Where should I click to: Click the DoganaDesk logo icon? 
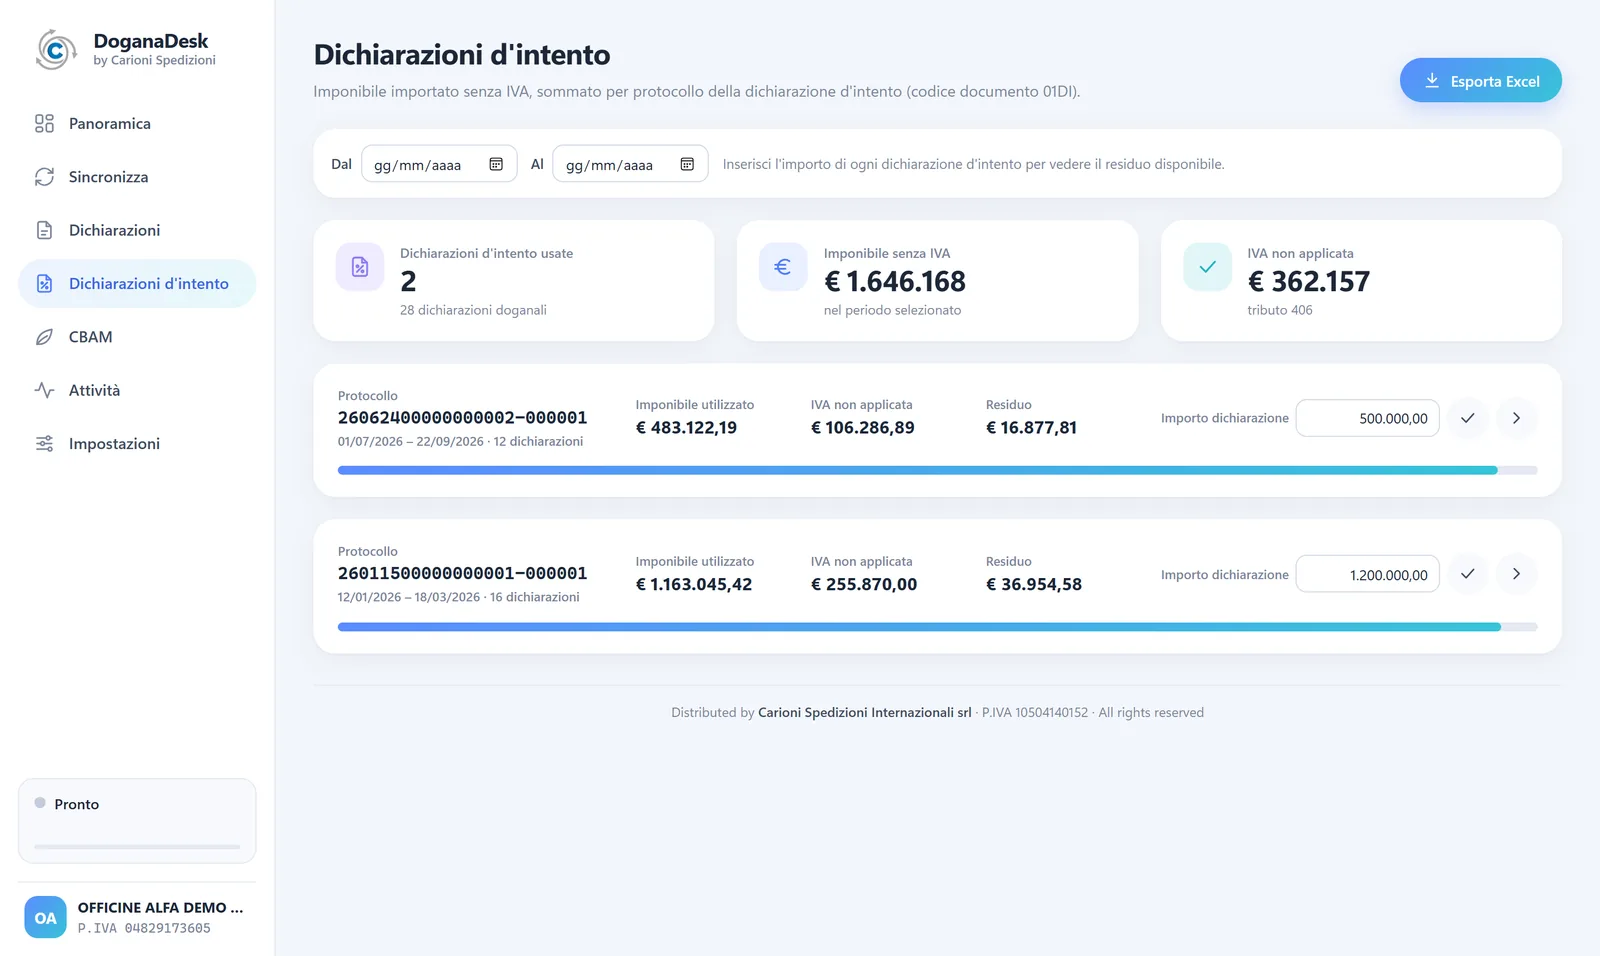tap(56, 49)
